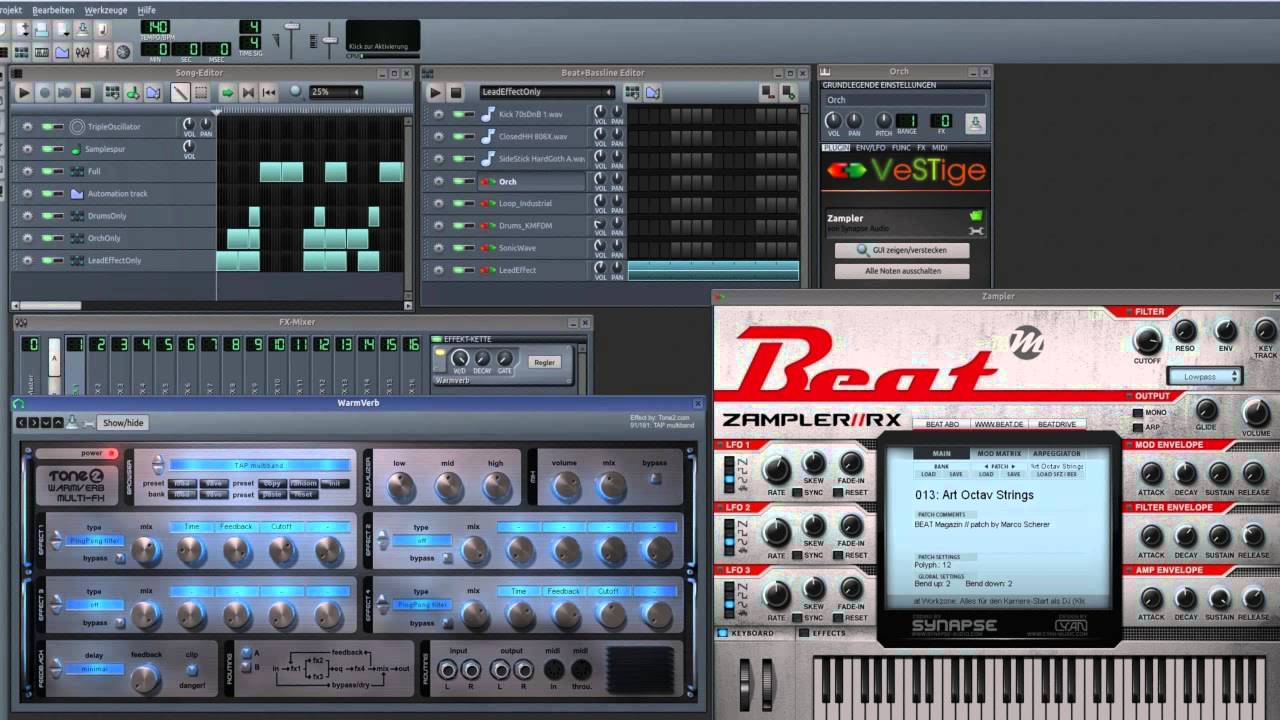Mute the Samplespur track
The height and width of the screenshot is (720, 1280).
(x=47, y=149)
